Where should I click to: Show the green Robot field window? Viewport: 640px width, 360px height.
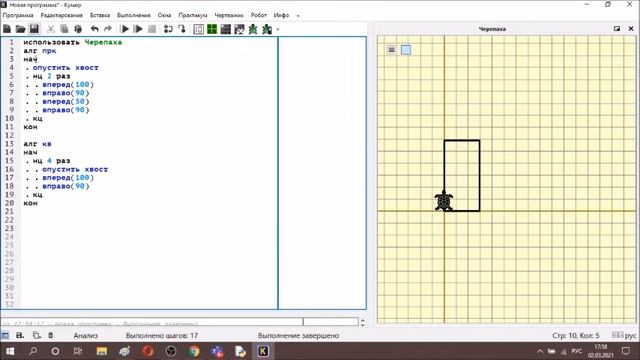point(212,29)
